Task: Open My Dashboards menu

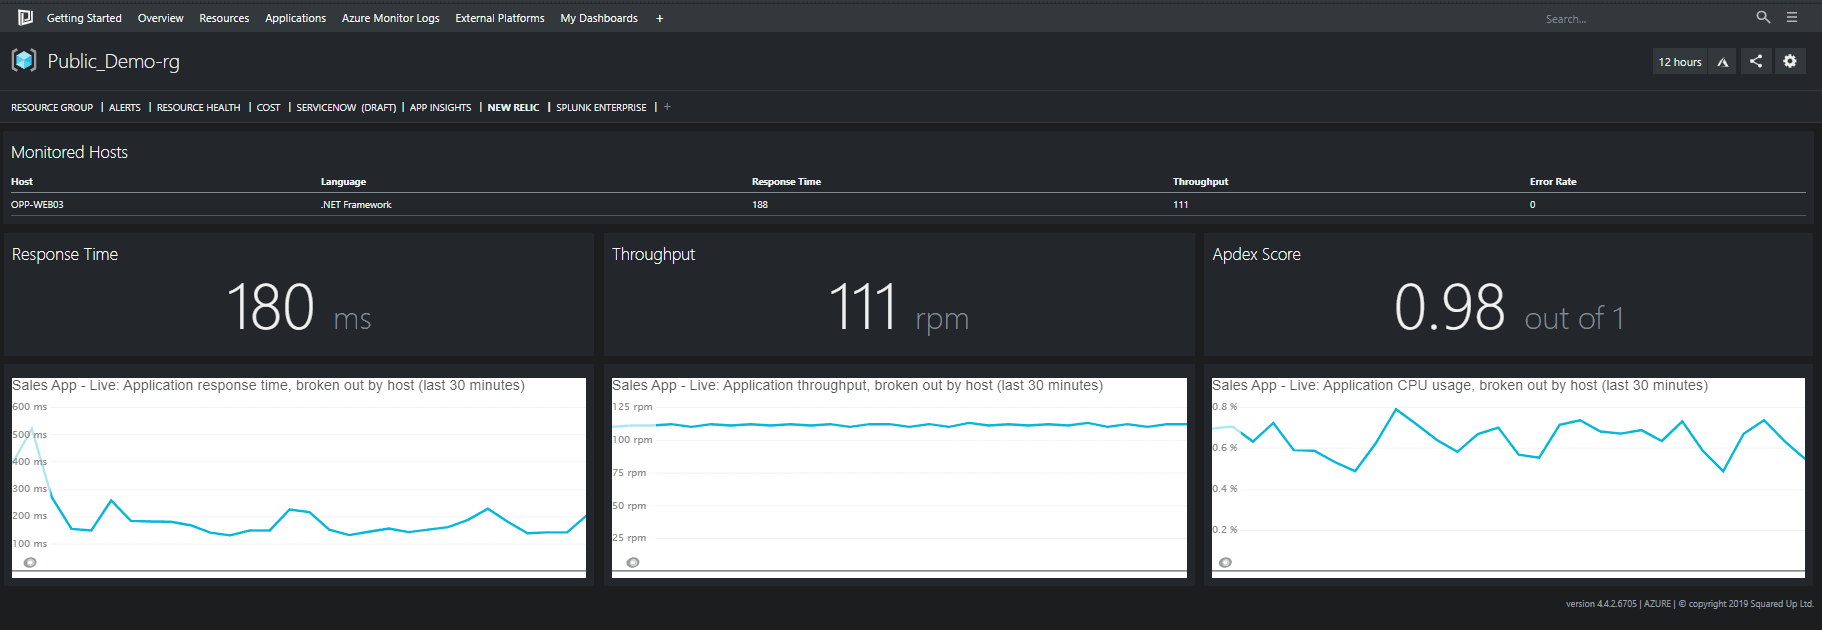Action: tap(599, 18)
